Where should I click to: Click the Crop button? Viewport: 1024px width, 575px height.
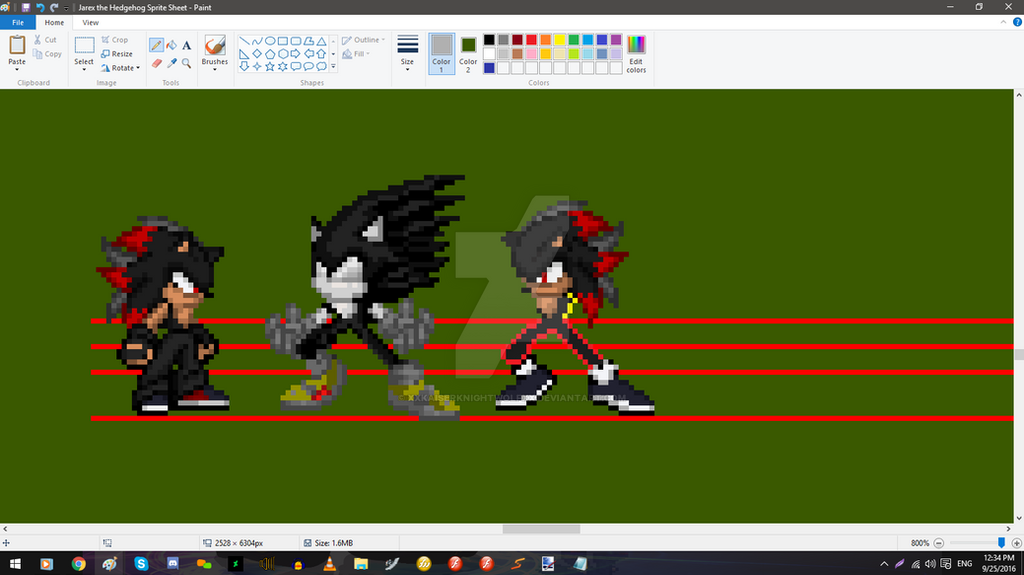[x=115, y=40]
